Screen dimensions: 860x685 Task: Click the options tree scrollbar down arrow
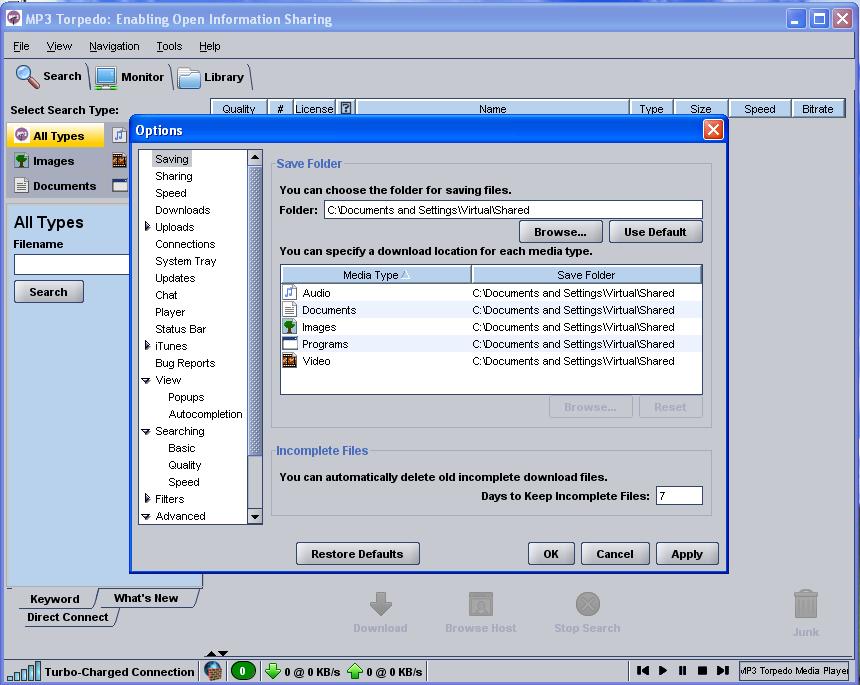point(254,517)
